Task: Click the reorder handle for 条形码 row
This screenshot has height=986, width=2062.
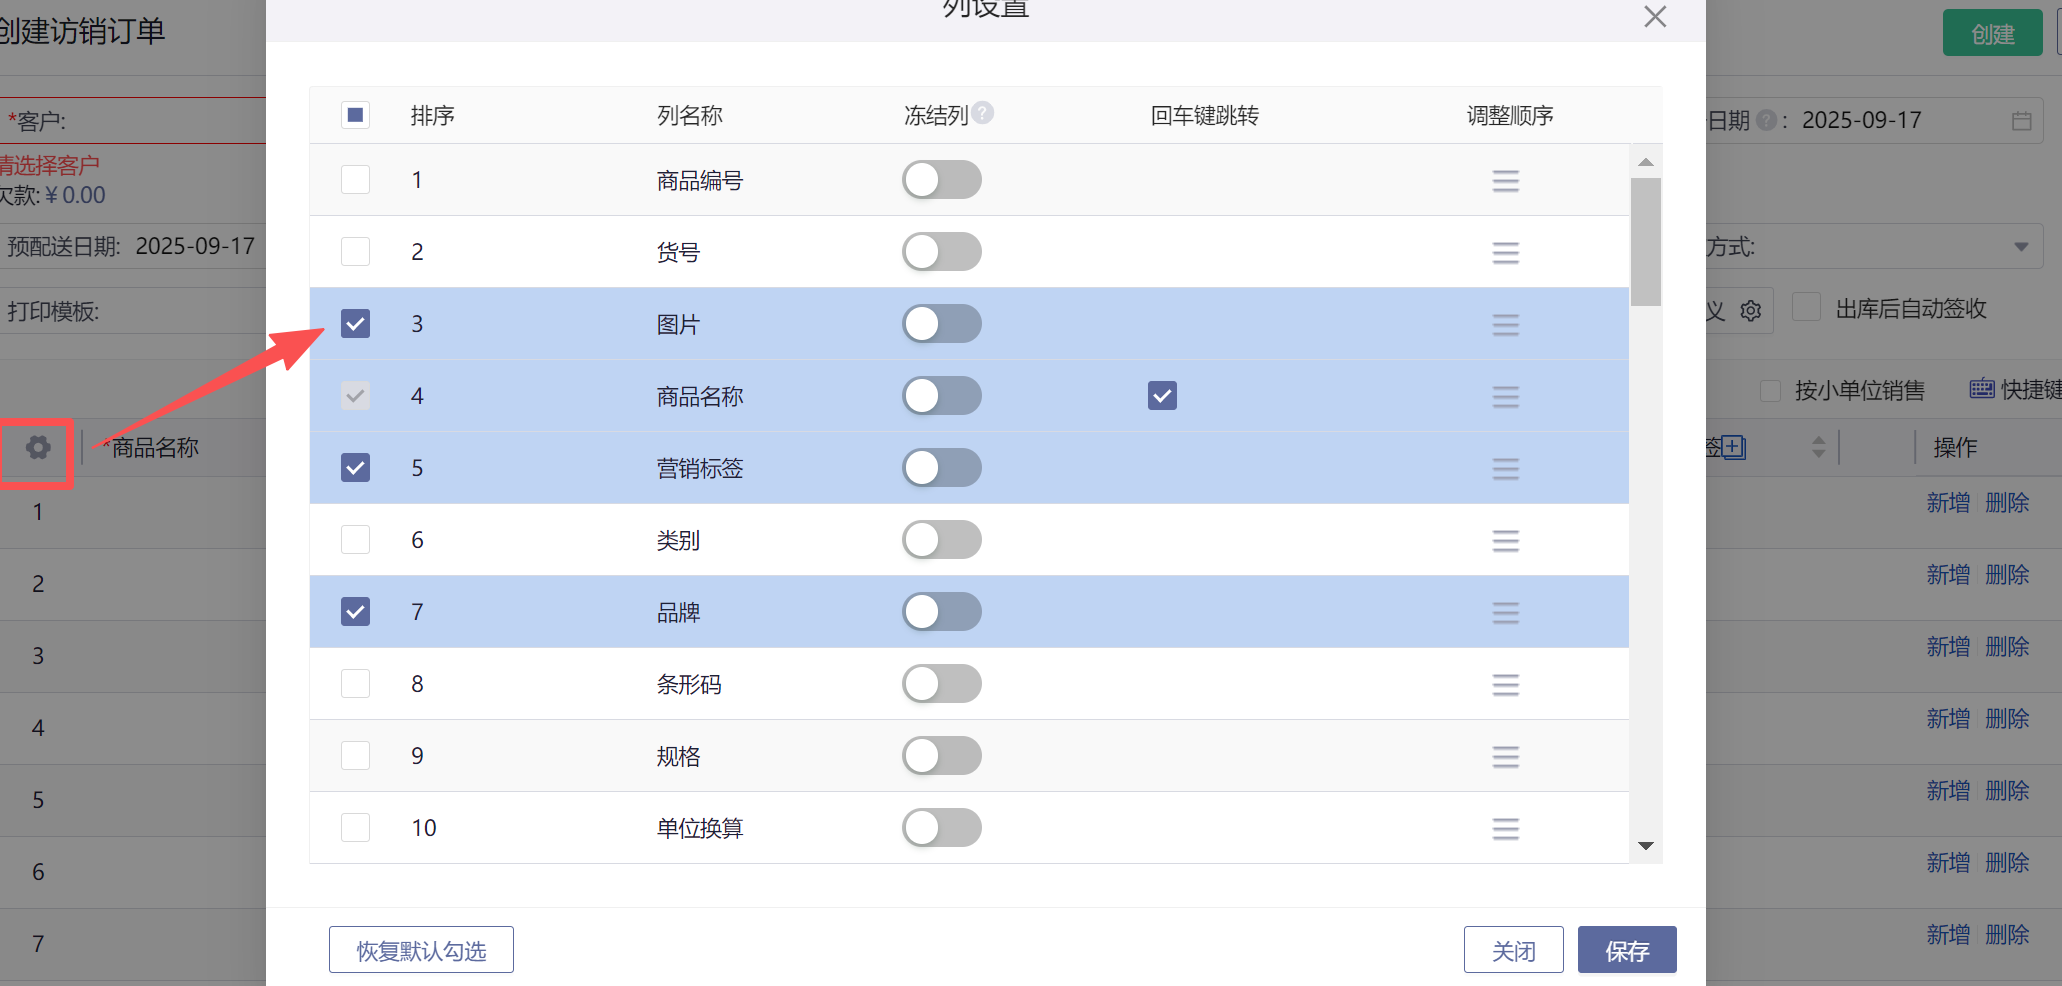Action: click(1505, 685)
